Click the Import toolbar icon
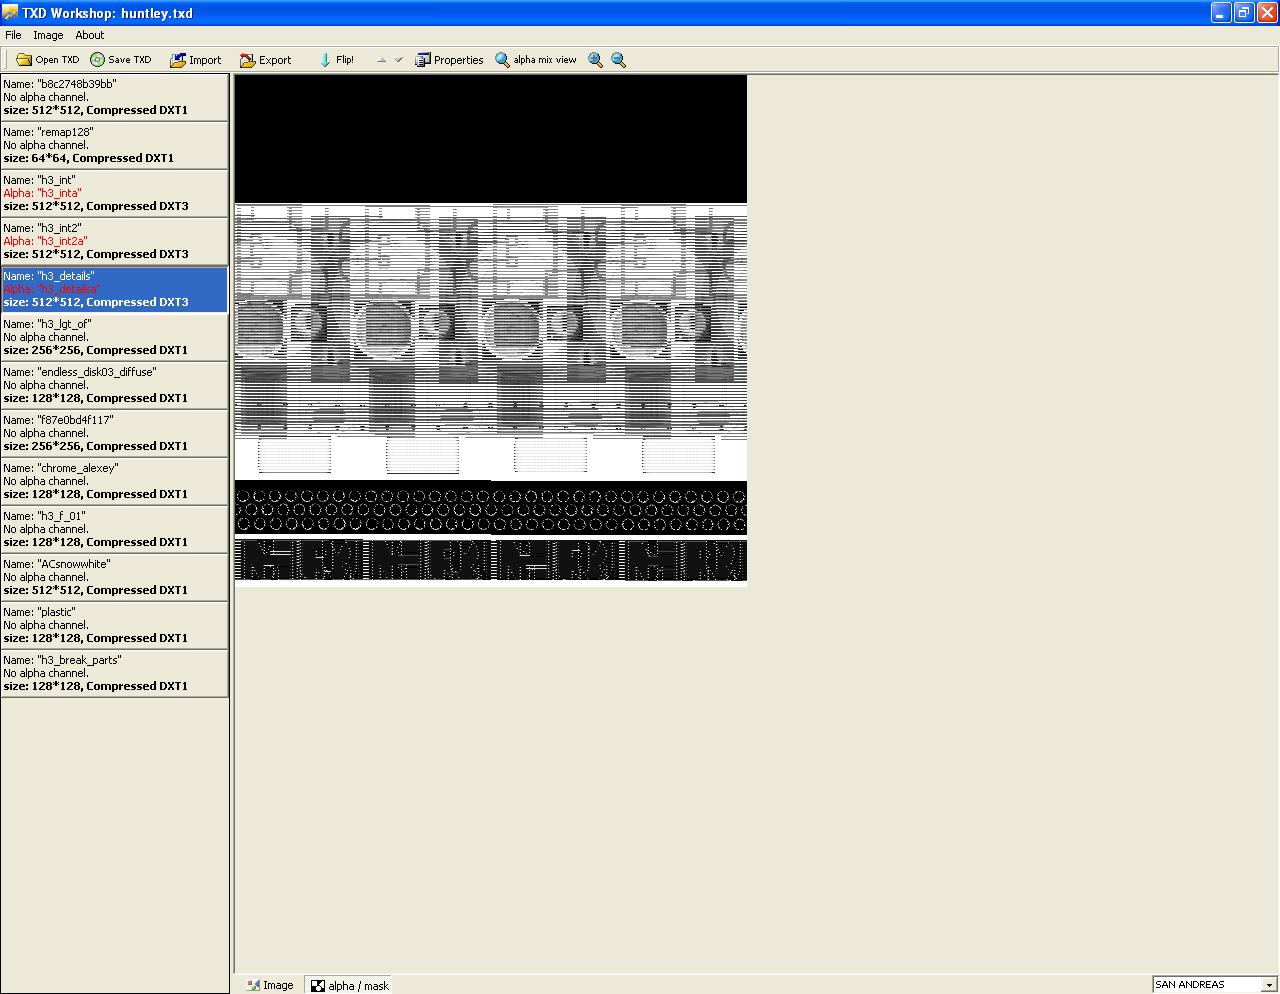The image size is (1280, 994). pyautogui.click(x=178, y=60)
